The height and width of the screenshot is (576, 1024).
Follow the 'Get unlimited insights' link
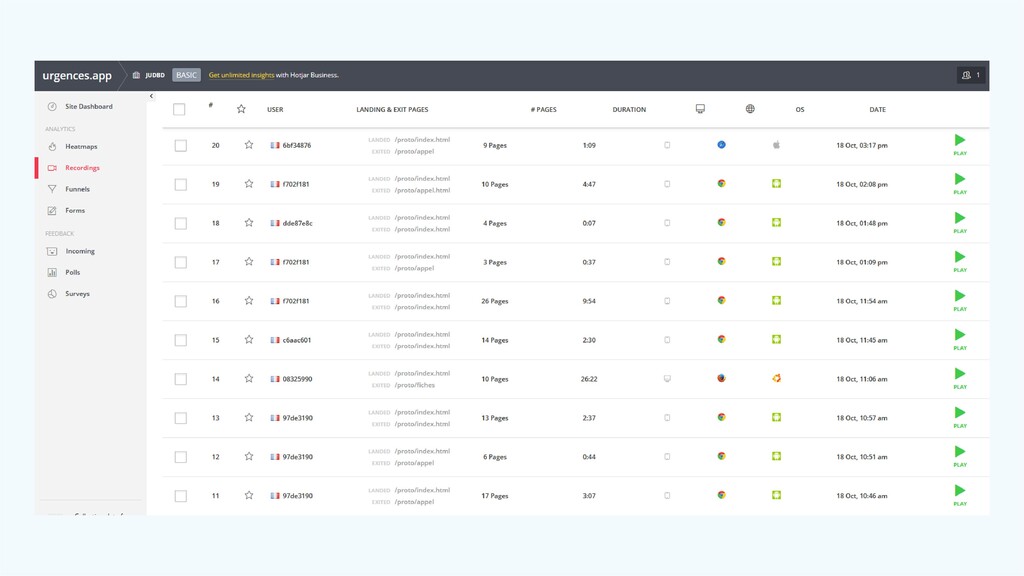tap(241, 75)
